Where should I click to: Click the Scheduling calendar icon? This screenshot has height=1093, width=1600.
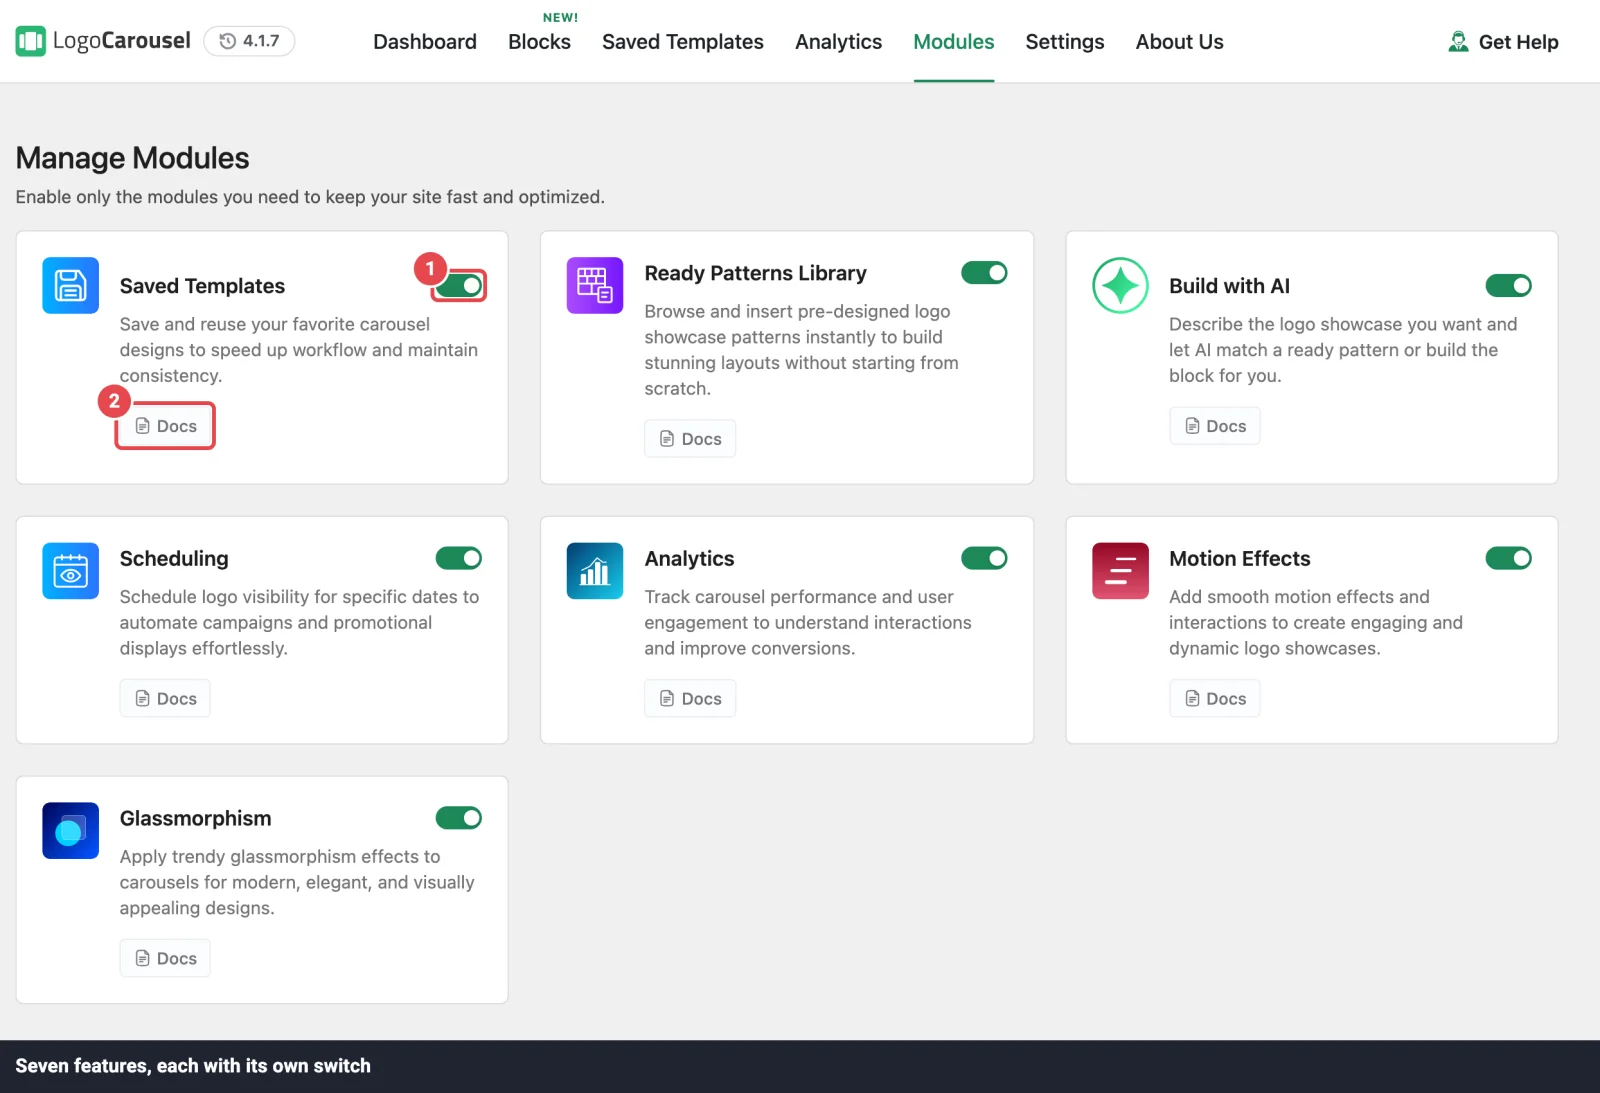(x=70, y=571)
